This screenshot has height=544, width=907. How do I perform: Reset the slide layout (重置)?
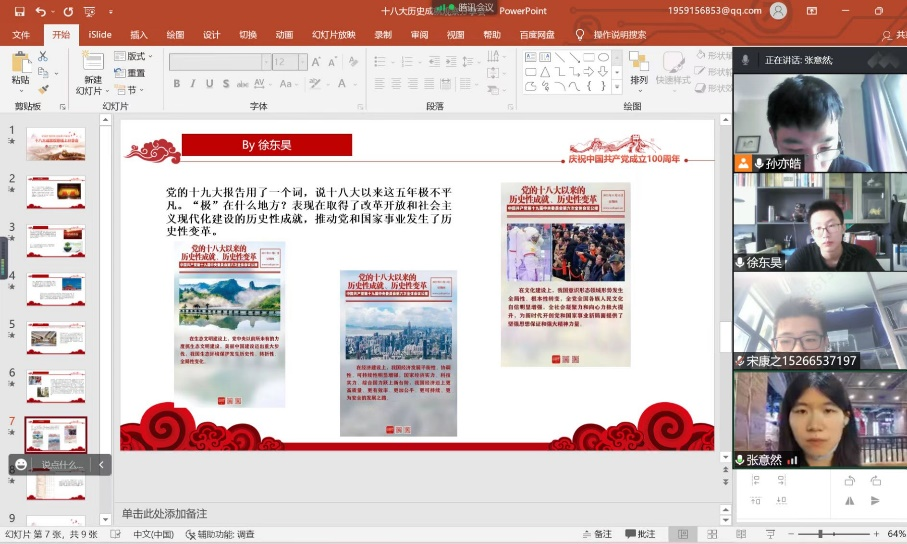[130, 73]
